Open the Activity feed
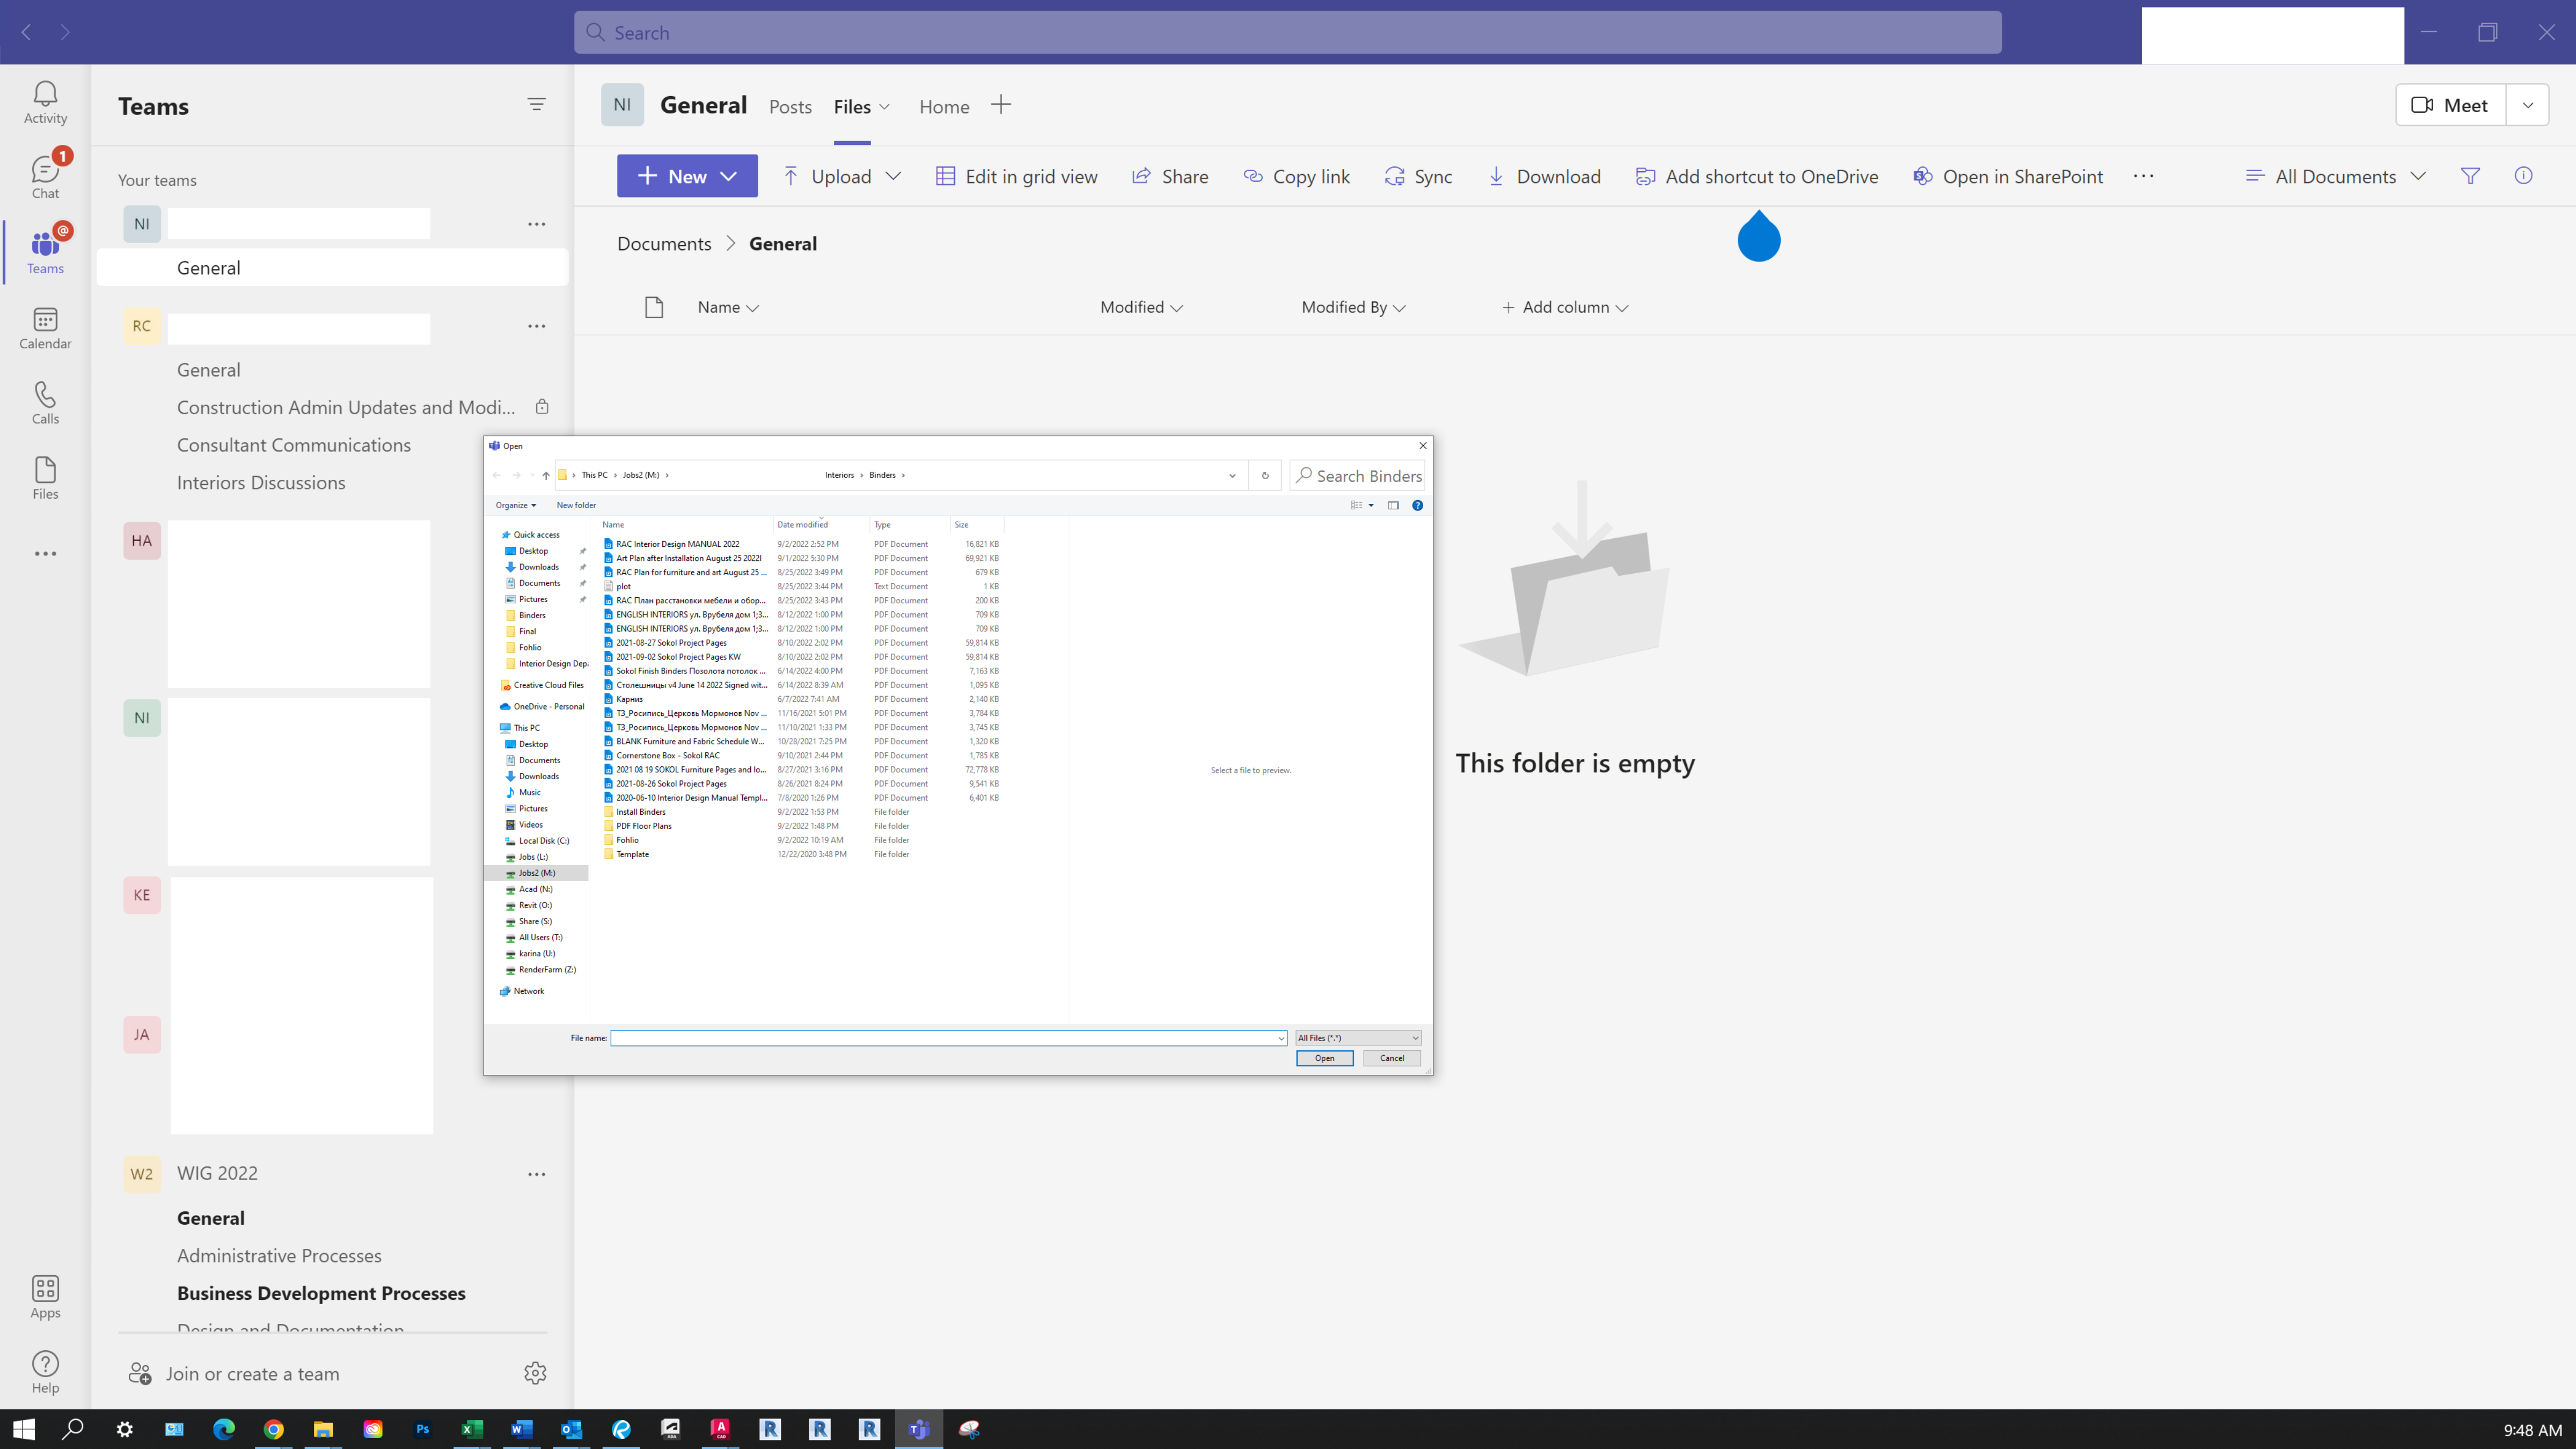 [x=45, y=101]
